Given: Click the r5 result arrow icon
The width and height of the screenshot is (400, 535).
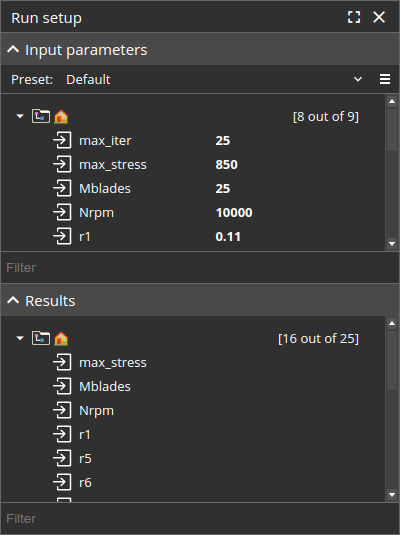Looking at the screenshot, I should coord(62,459).
